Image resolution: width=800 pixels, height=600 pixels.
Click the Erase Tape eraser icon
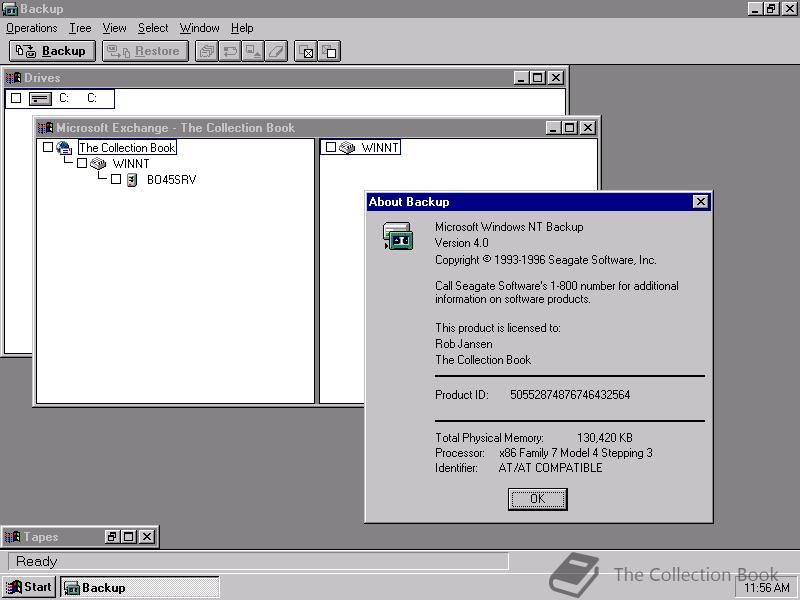click(x=276, y=51)
